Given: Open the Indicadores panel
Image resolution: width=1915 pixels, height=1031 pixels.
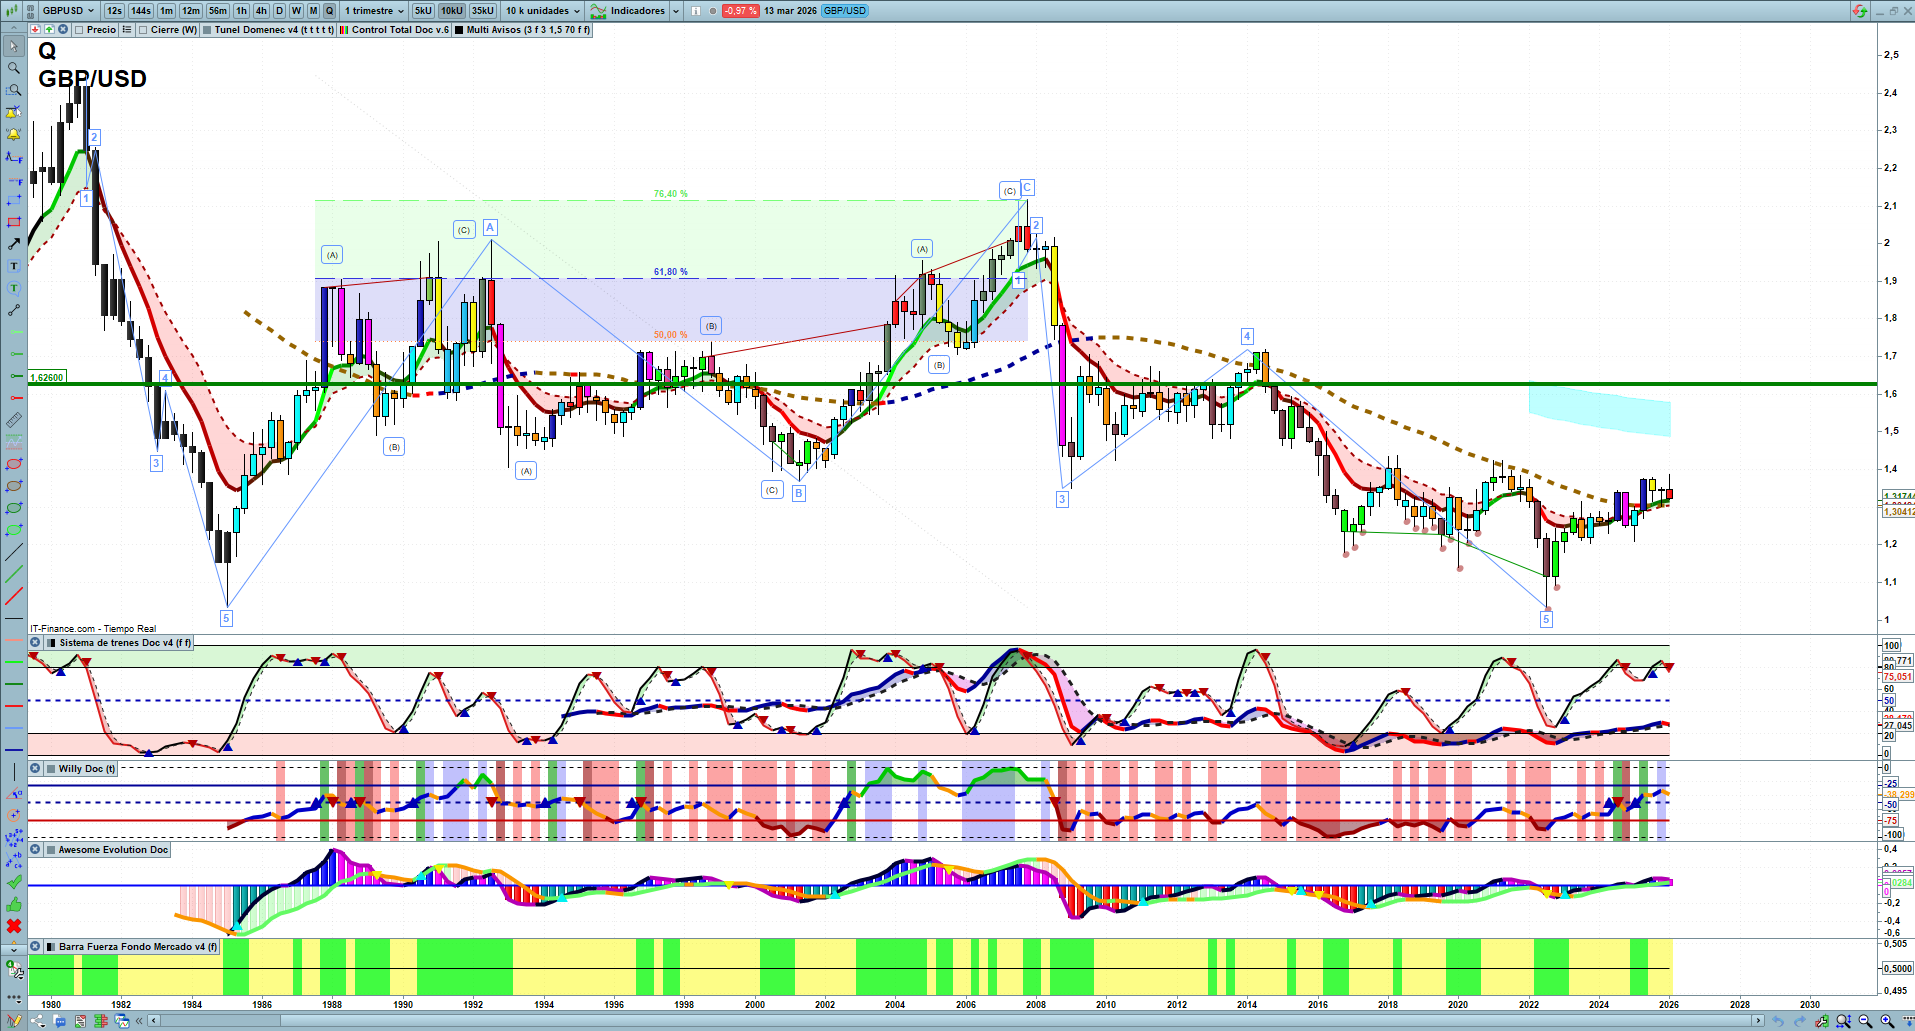Looking at the screenshot, I should 637,11.
